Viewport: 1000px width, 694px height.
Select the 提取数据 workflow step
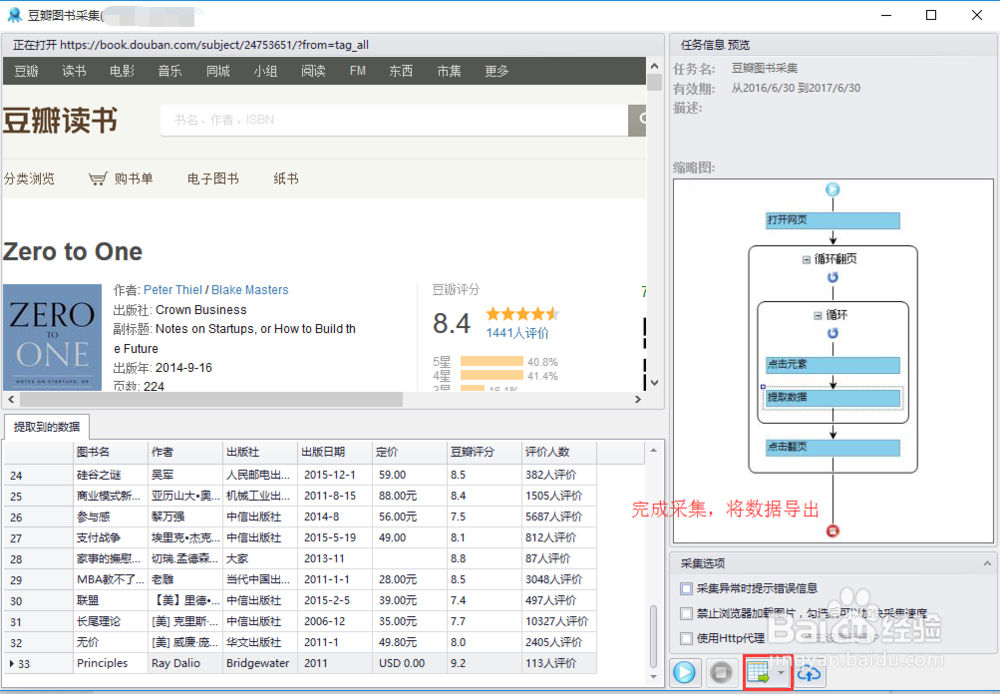click(x=832, y=397)
